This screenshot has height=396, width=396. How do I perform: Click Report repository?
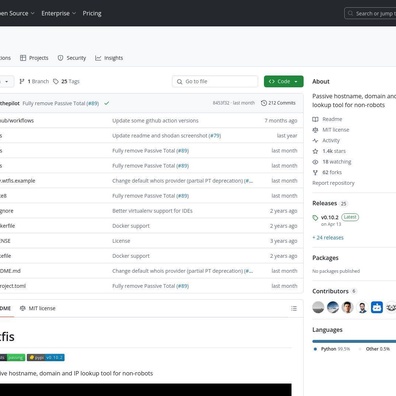click(x=333, y=183)
